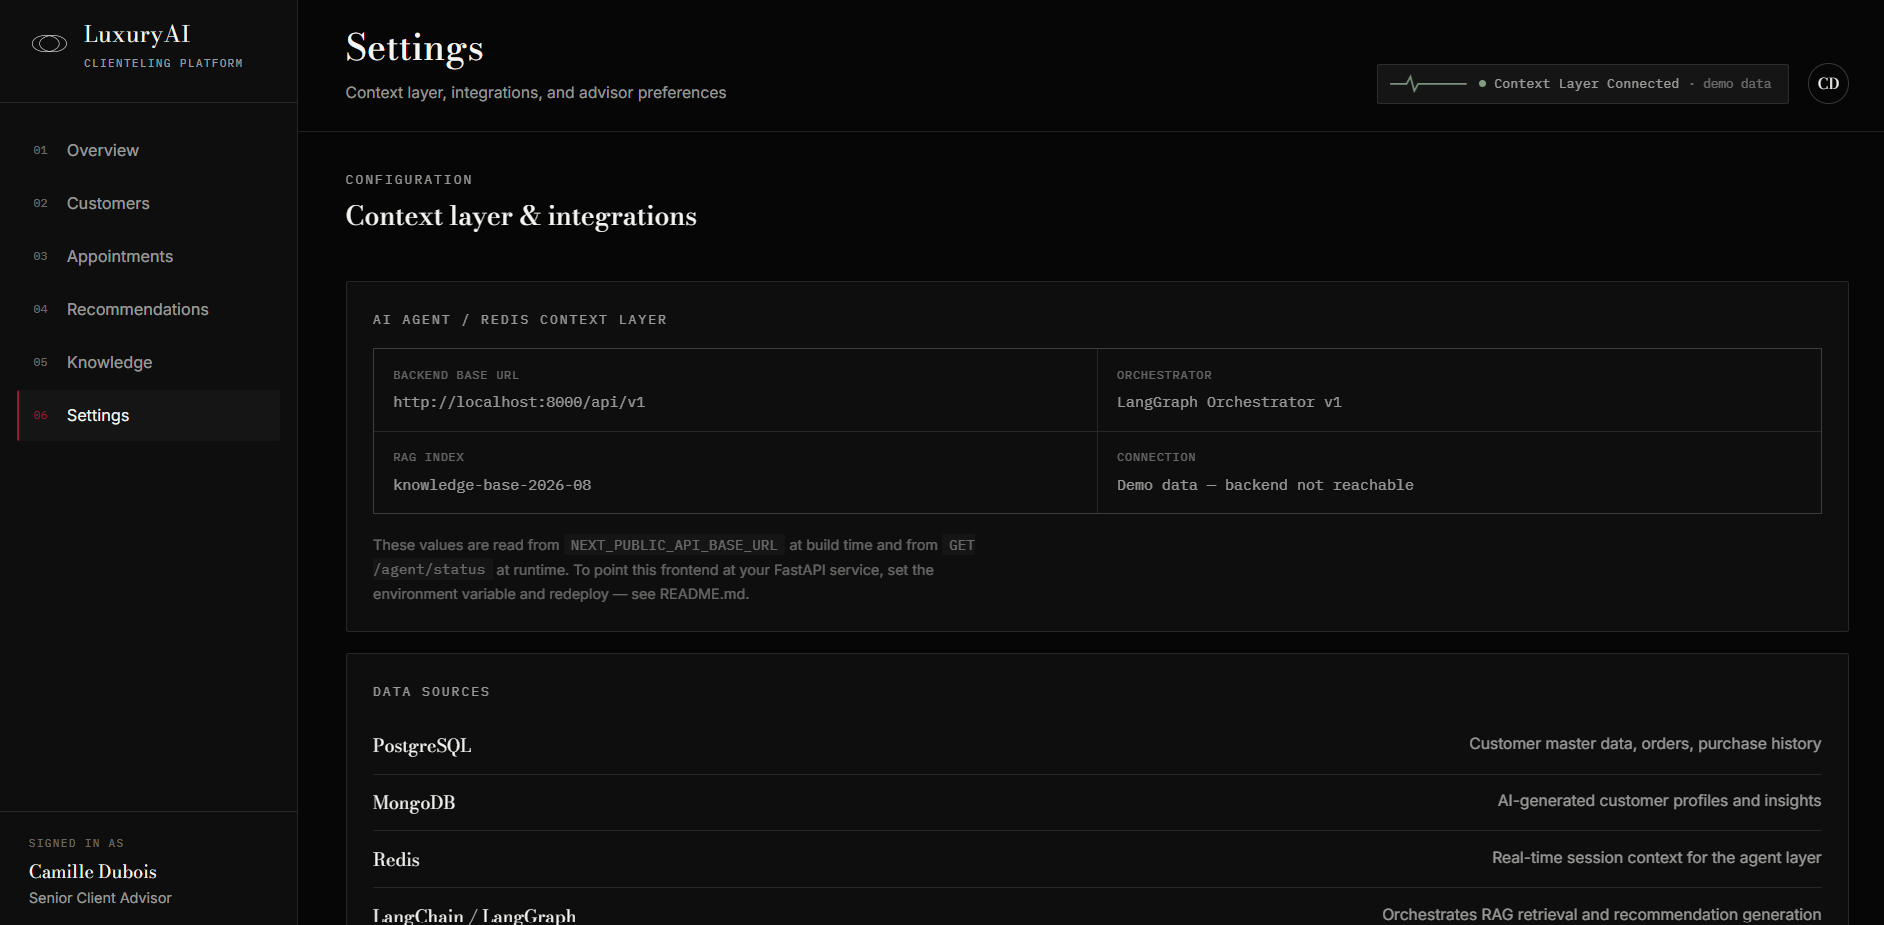Click the 'demo data' label in status badge
This screenshot has height=925, width=1884.
pyautogui.click(x=1737, y=84)
